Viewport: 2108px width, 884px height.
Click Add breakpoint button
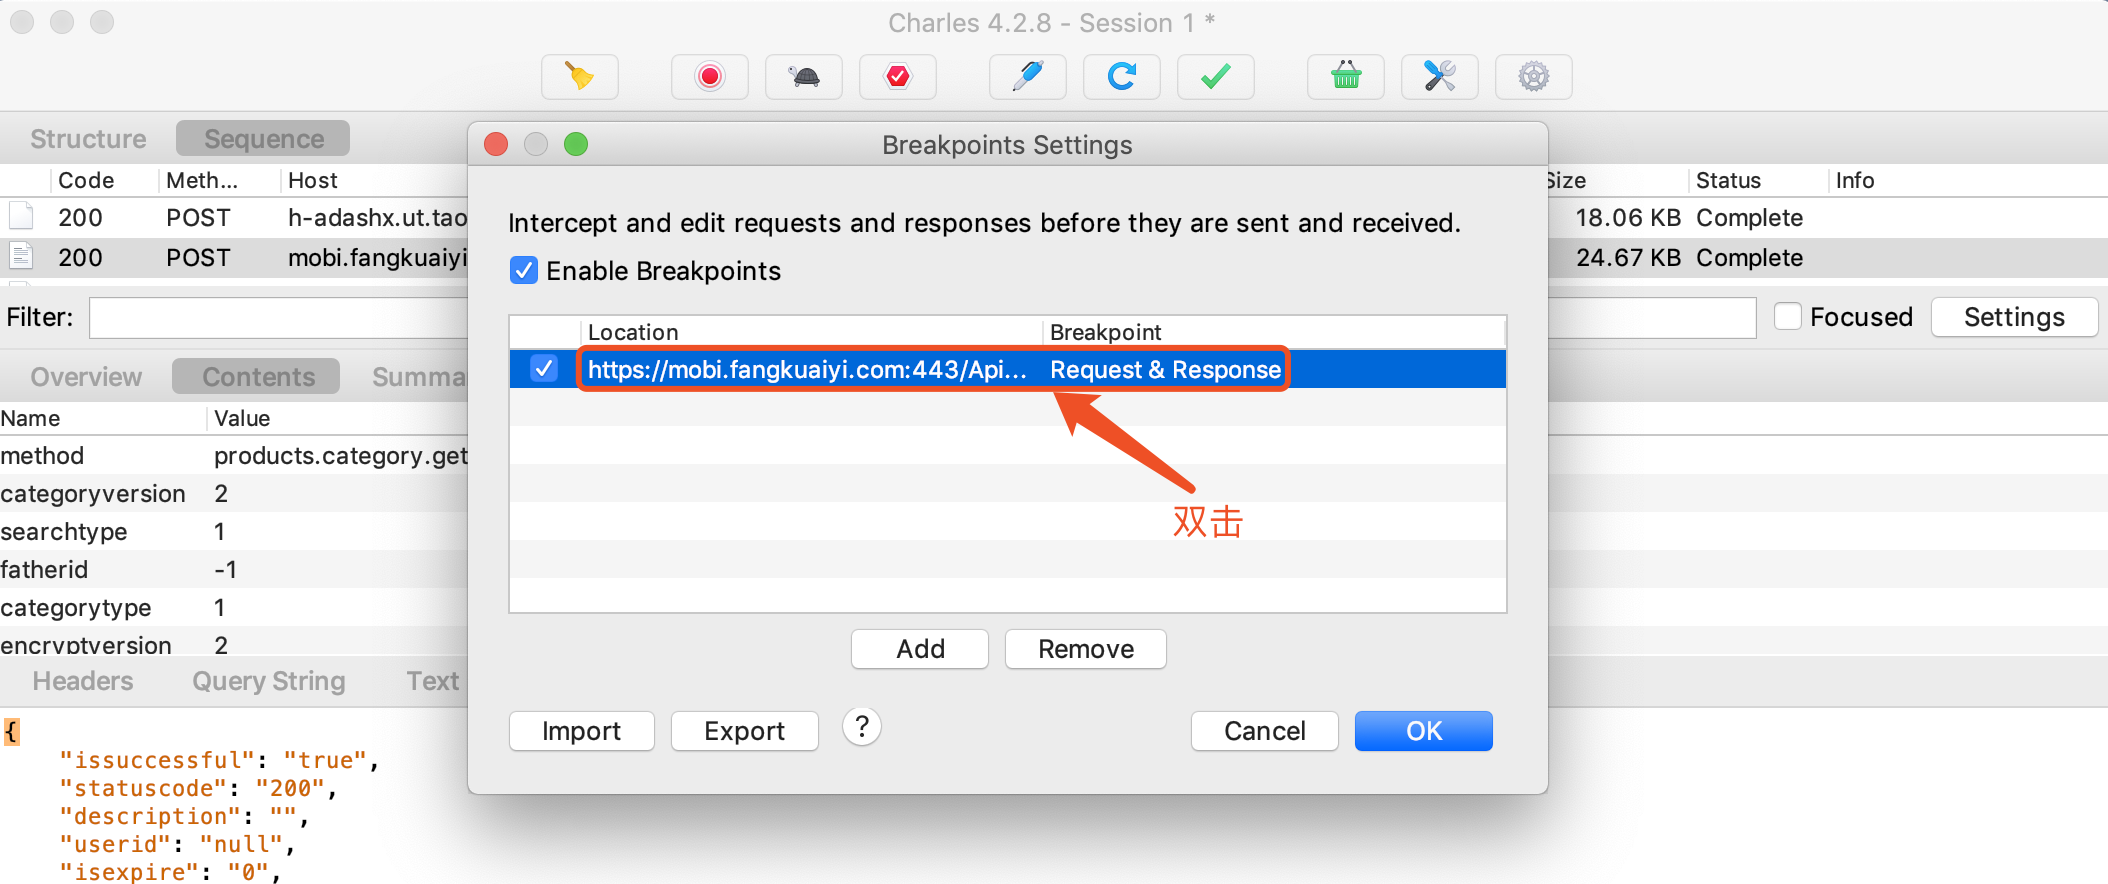click(x=920, y=649)
